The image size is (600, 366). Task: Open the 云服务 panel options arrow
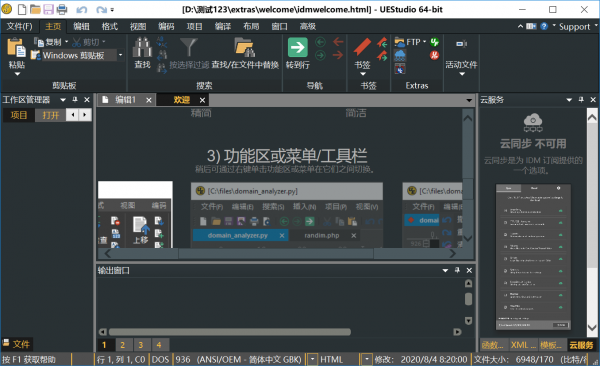click(569, 100)
